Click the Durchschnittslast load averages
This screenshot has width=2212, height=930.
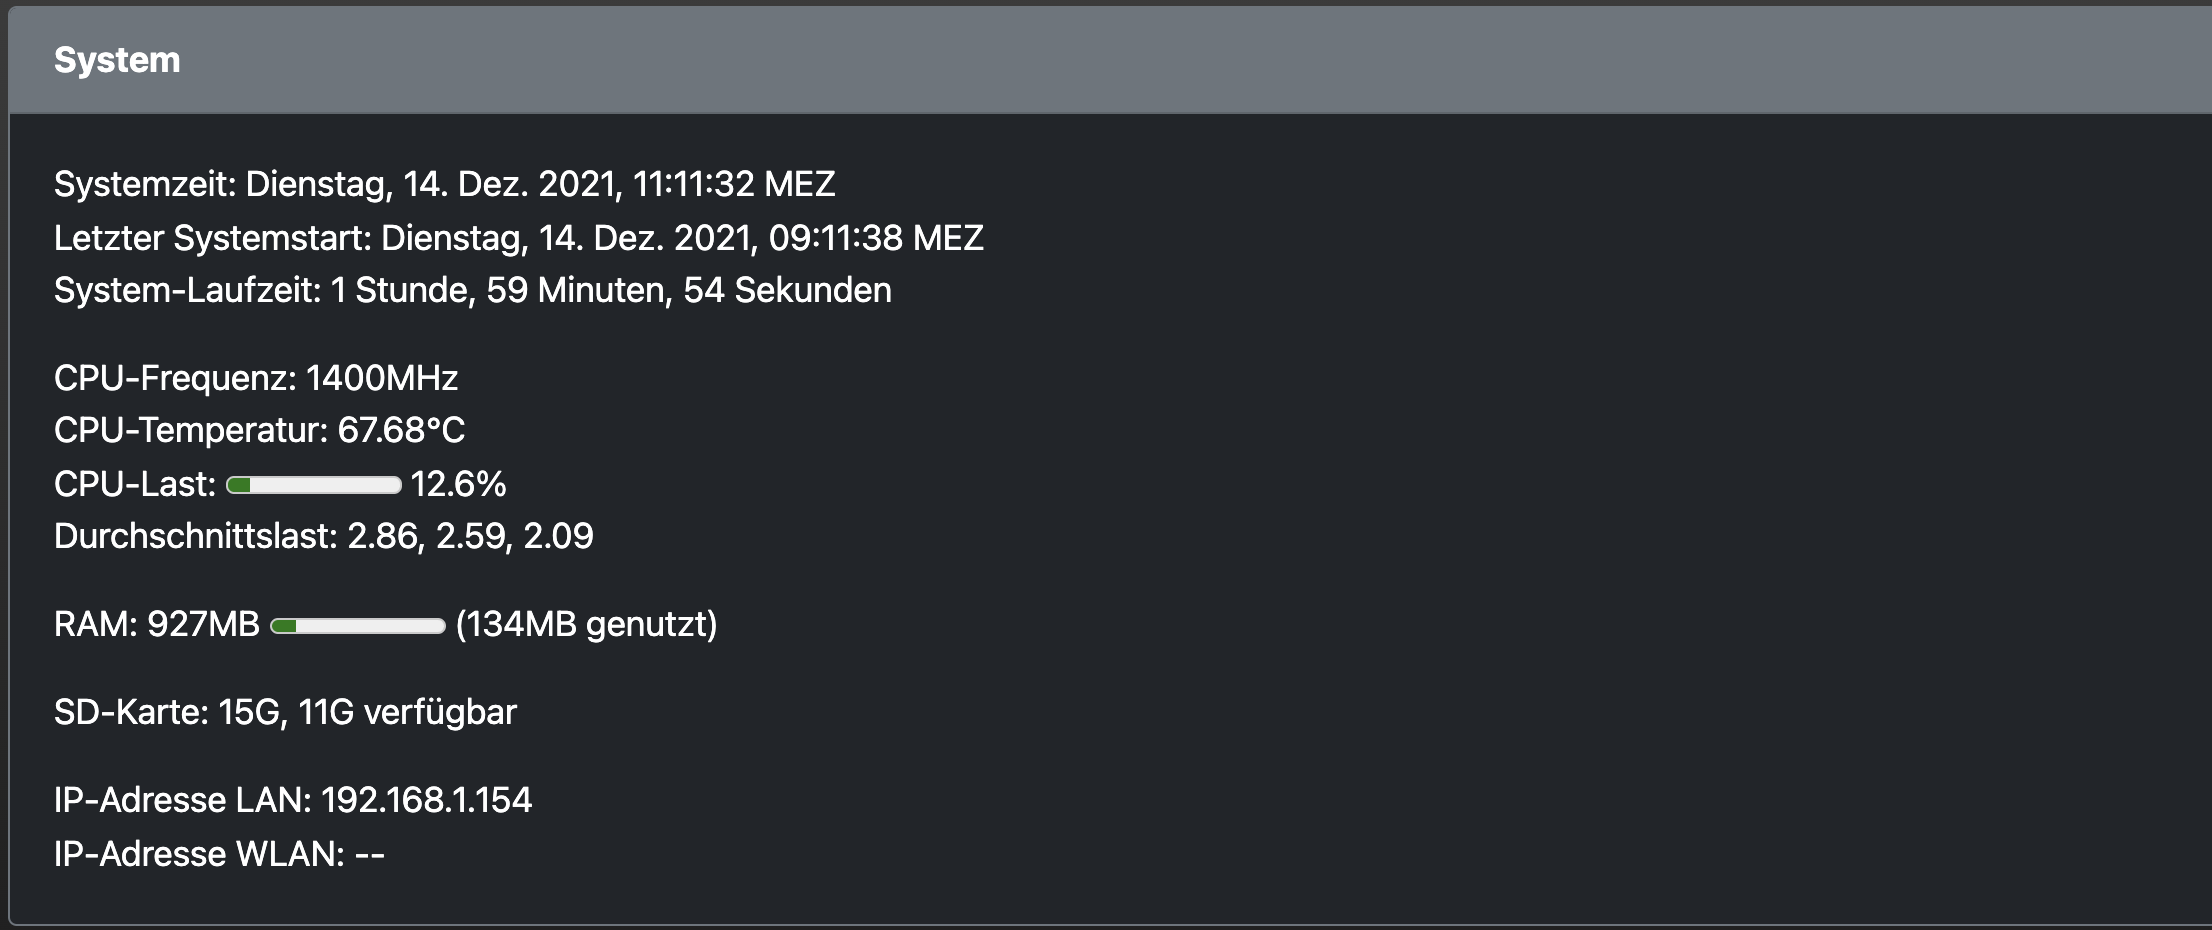470,536
